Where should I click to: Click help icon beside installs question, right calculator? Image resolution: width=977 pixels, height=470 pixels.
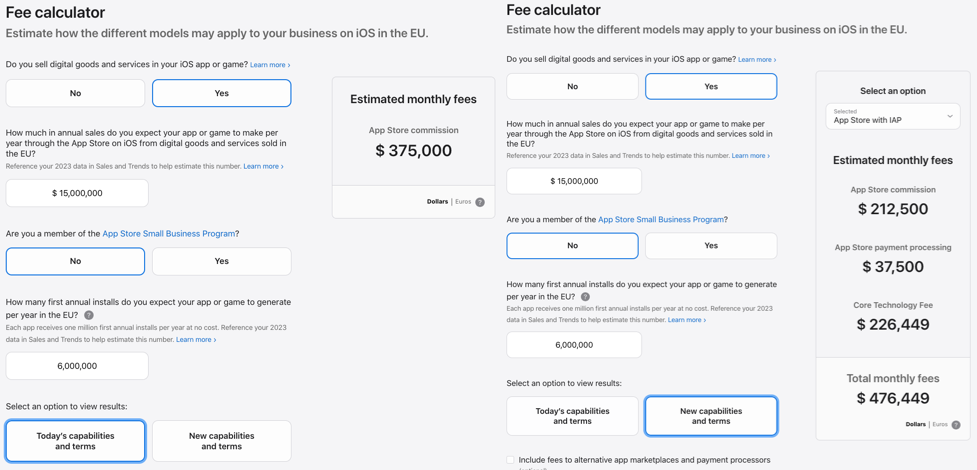(585, 297)
